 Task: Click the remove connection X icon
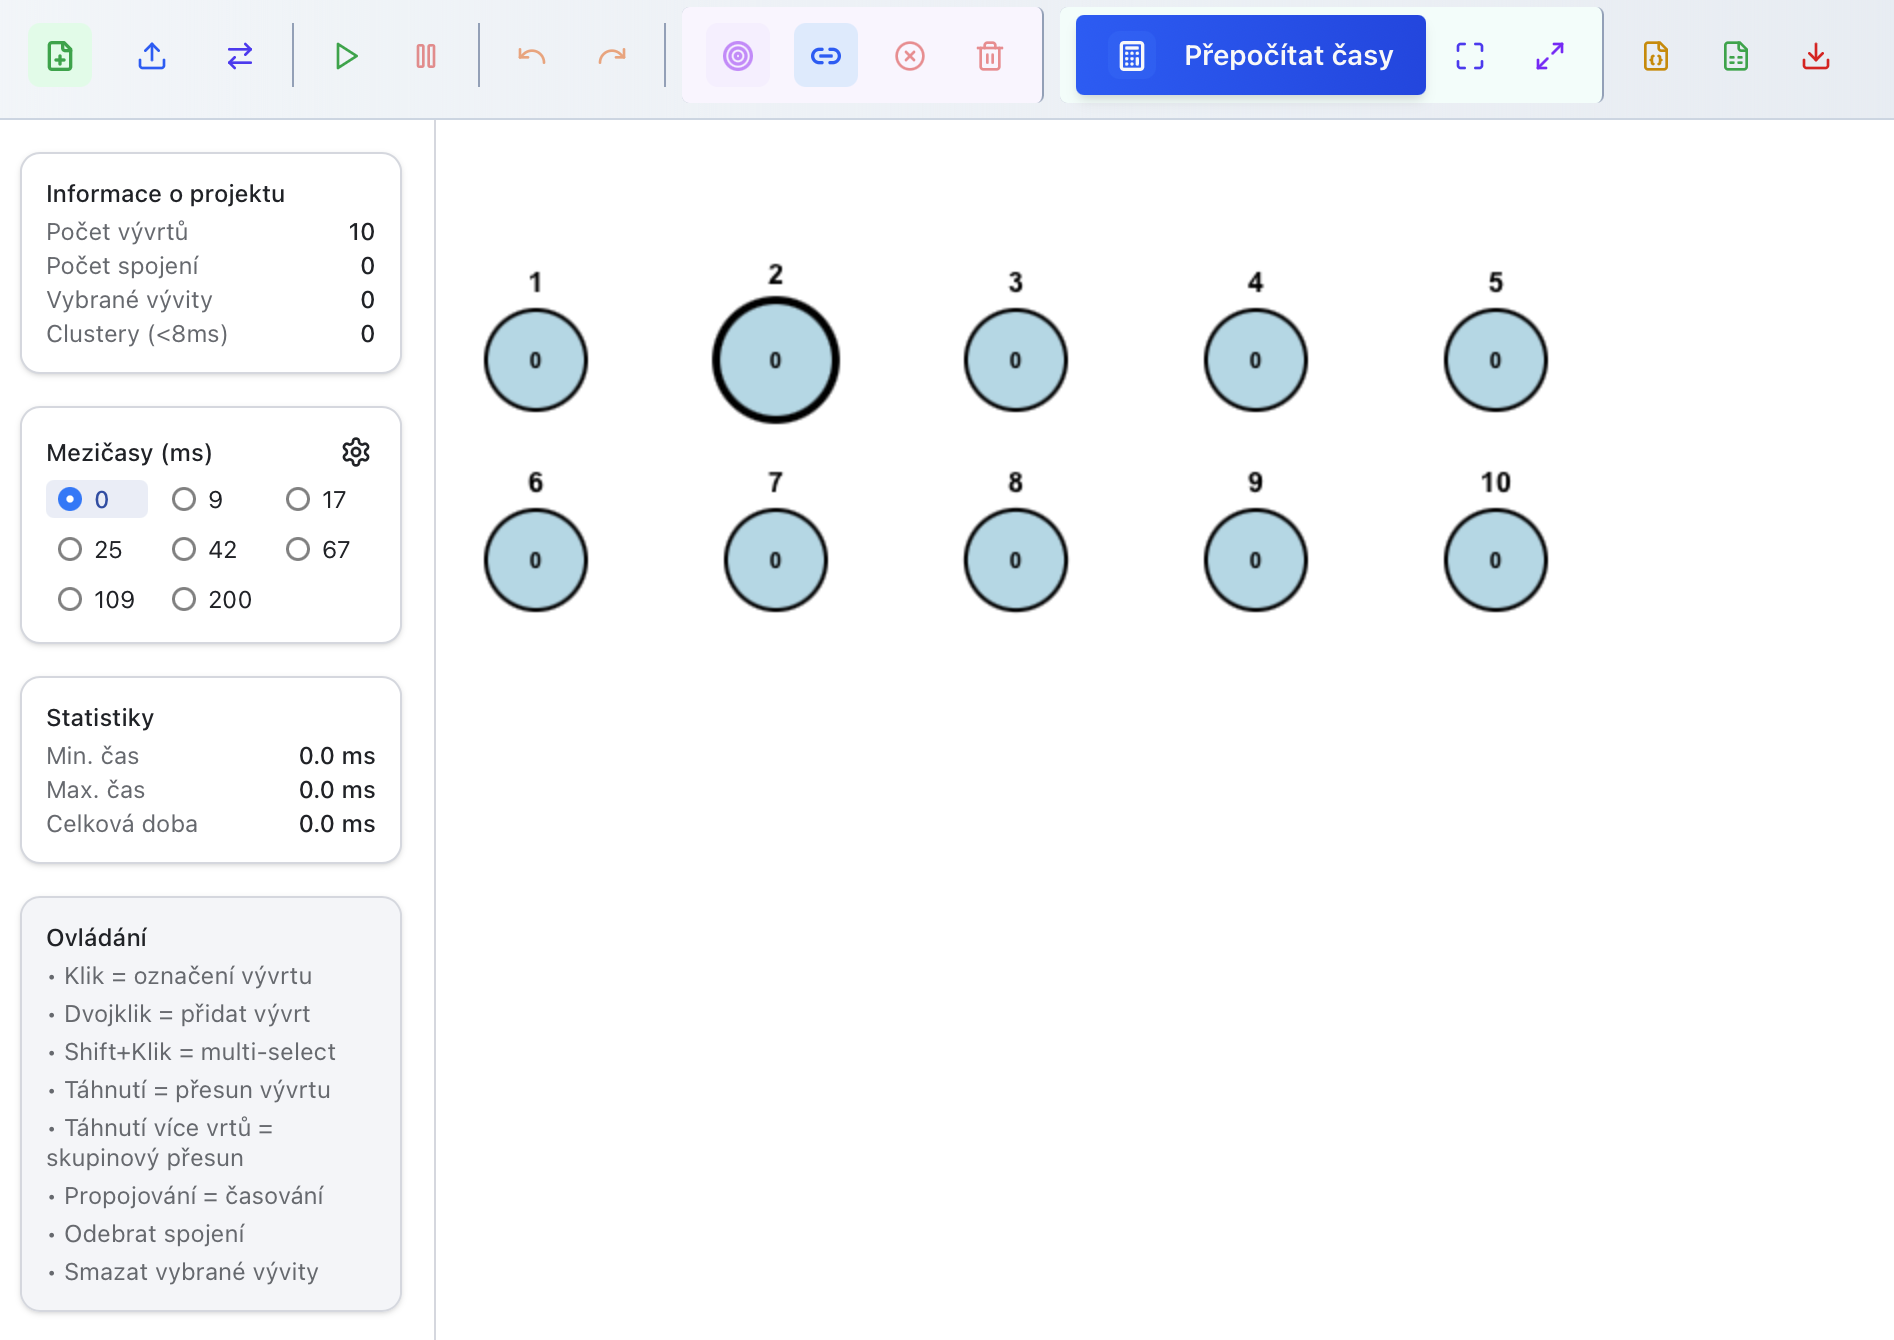pos(910,56)
